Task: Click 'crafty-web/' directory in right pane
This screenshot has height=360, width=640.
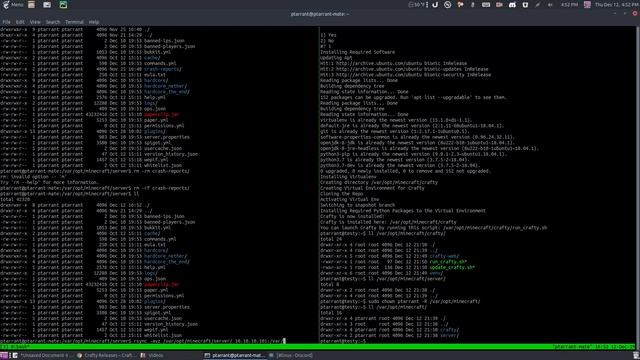Action: pos(444,256)
